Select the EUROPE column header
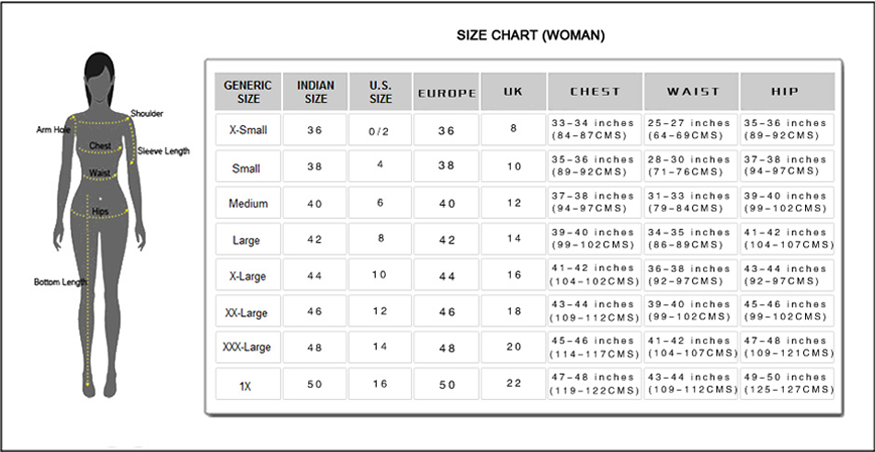This screenshot has width=875, height=452. (446, 93)
